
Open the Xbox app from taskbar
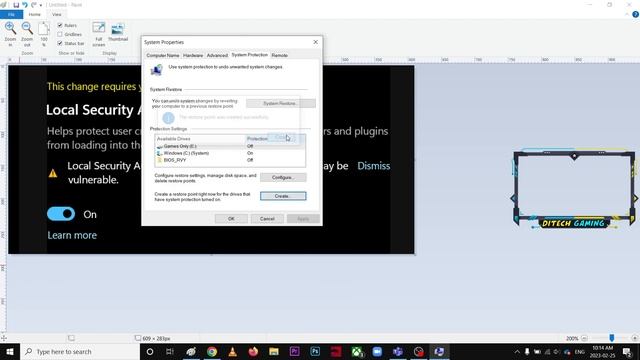357,351
